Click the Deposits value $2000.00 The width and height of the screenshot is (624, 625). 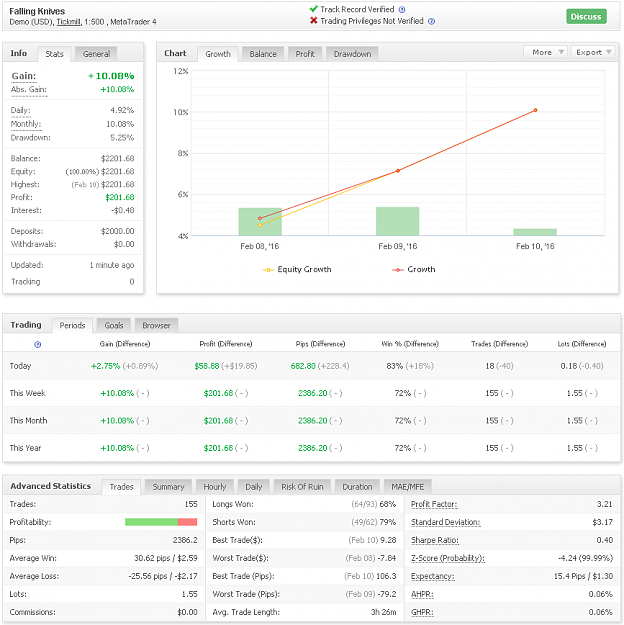pyautogui.click(x=117, y=231)
